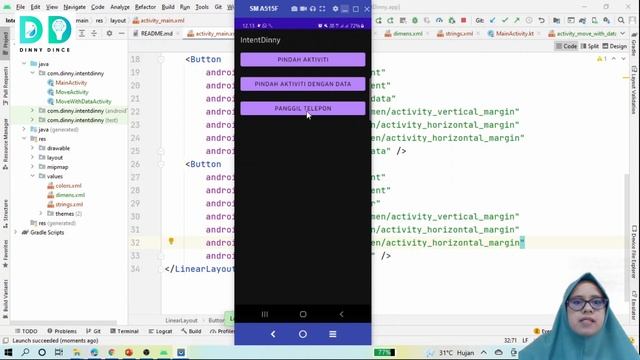Click the yellow lightbulb on line 32
This screenshot has width=640, height=360.
(171, 241)
